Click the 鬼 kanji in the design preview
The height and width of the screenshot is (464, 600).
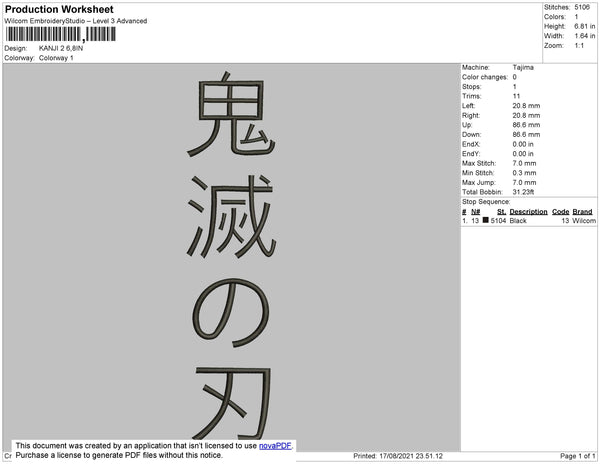pos(231,114)
